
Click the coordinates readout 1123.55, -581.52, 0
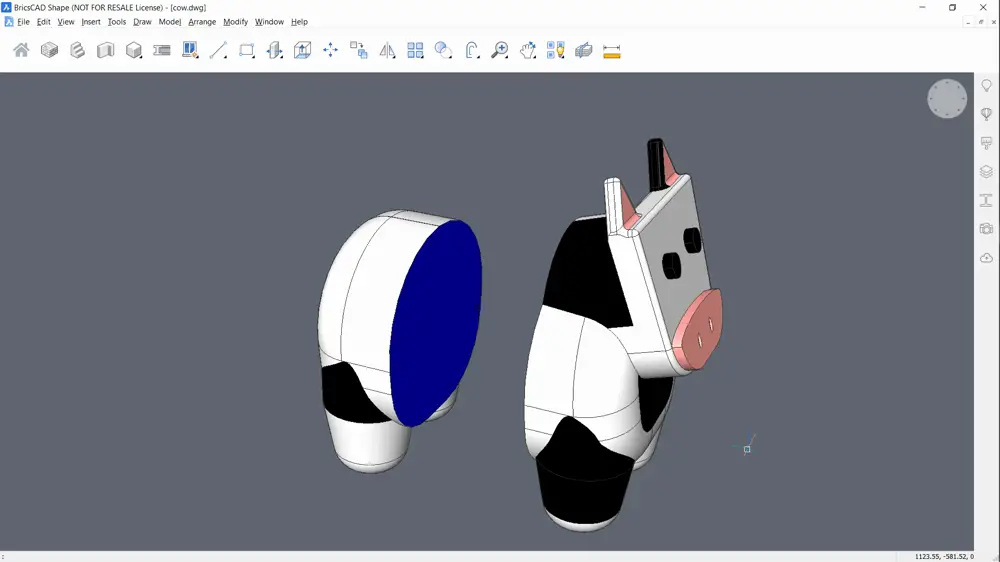[944, 556]
